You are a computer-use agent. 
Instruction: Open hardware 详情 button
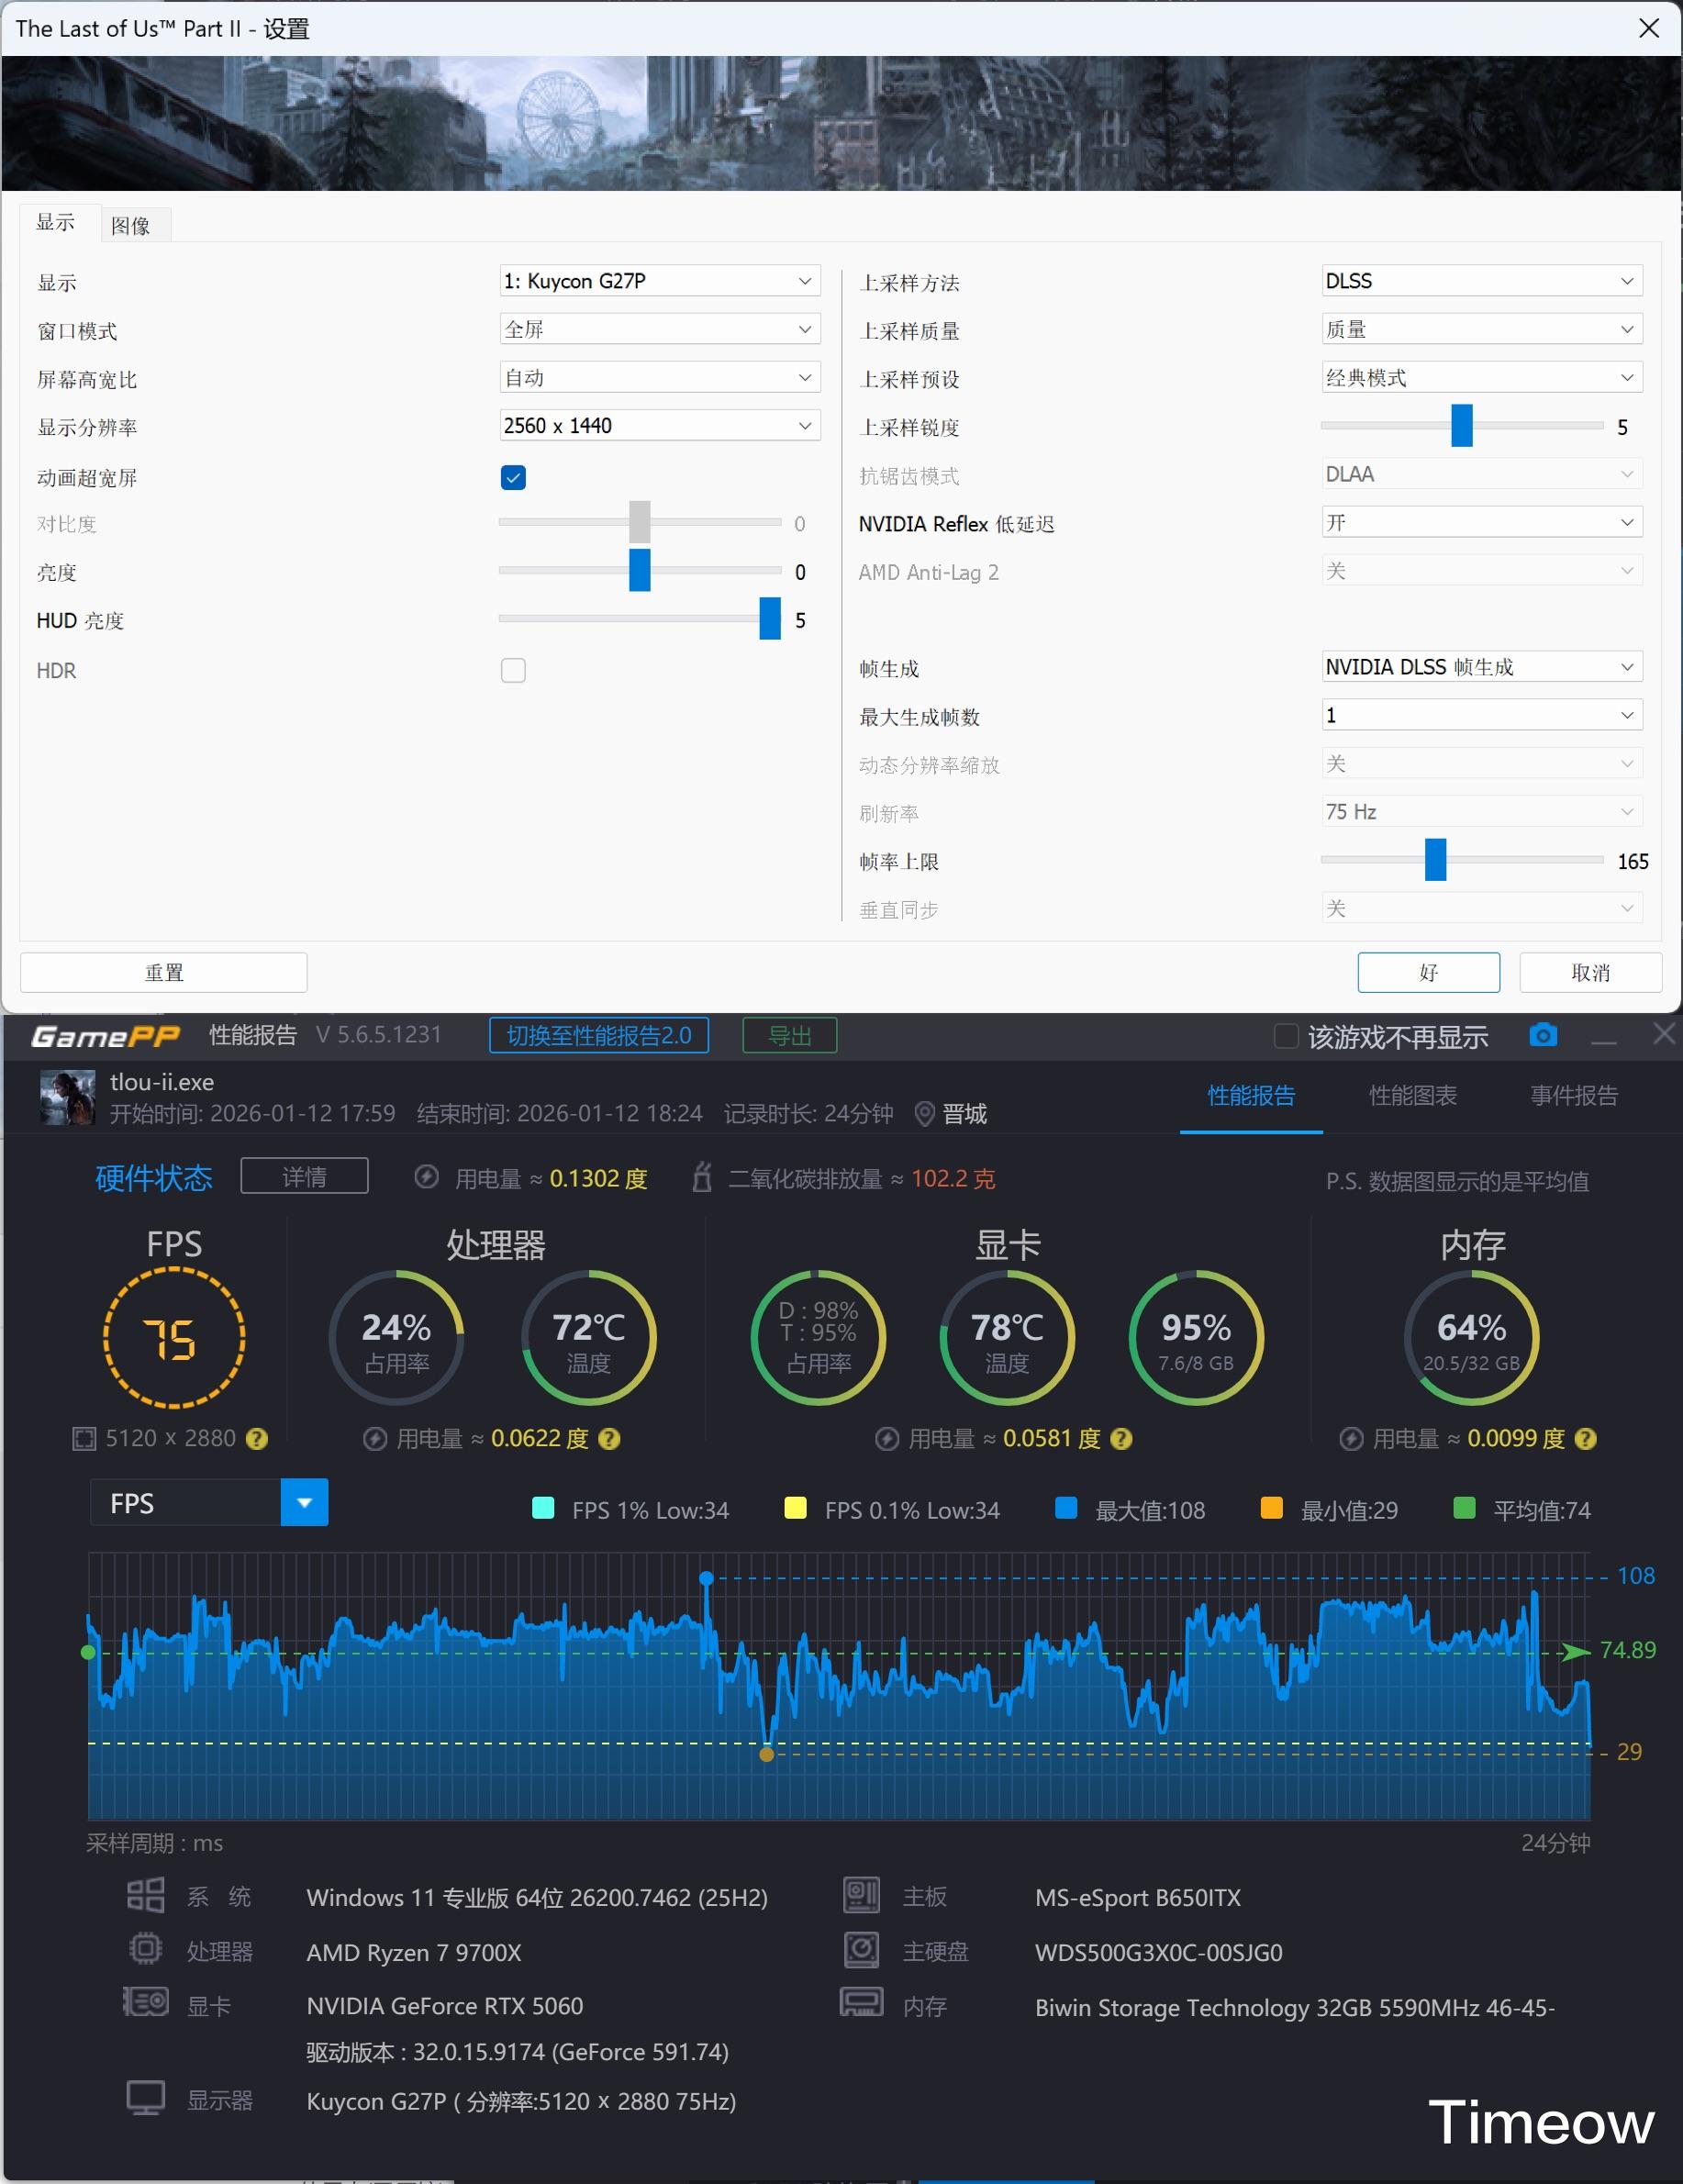click(304, 1176)
